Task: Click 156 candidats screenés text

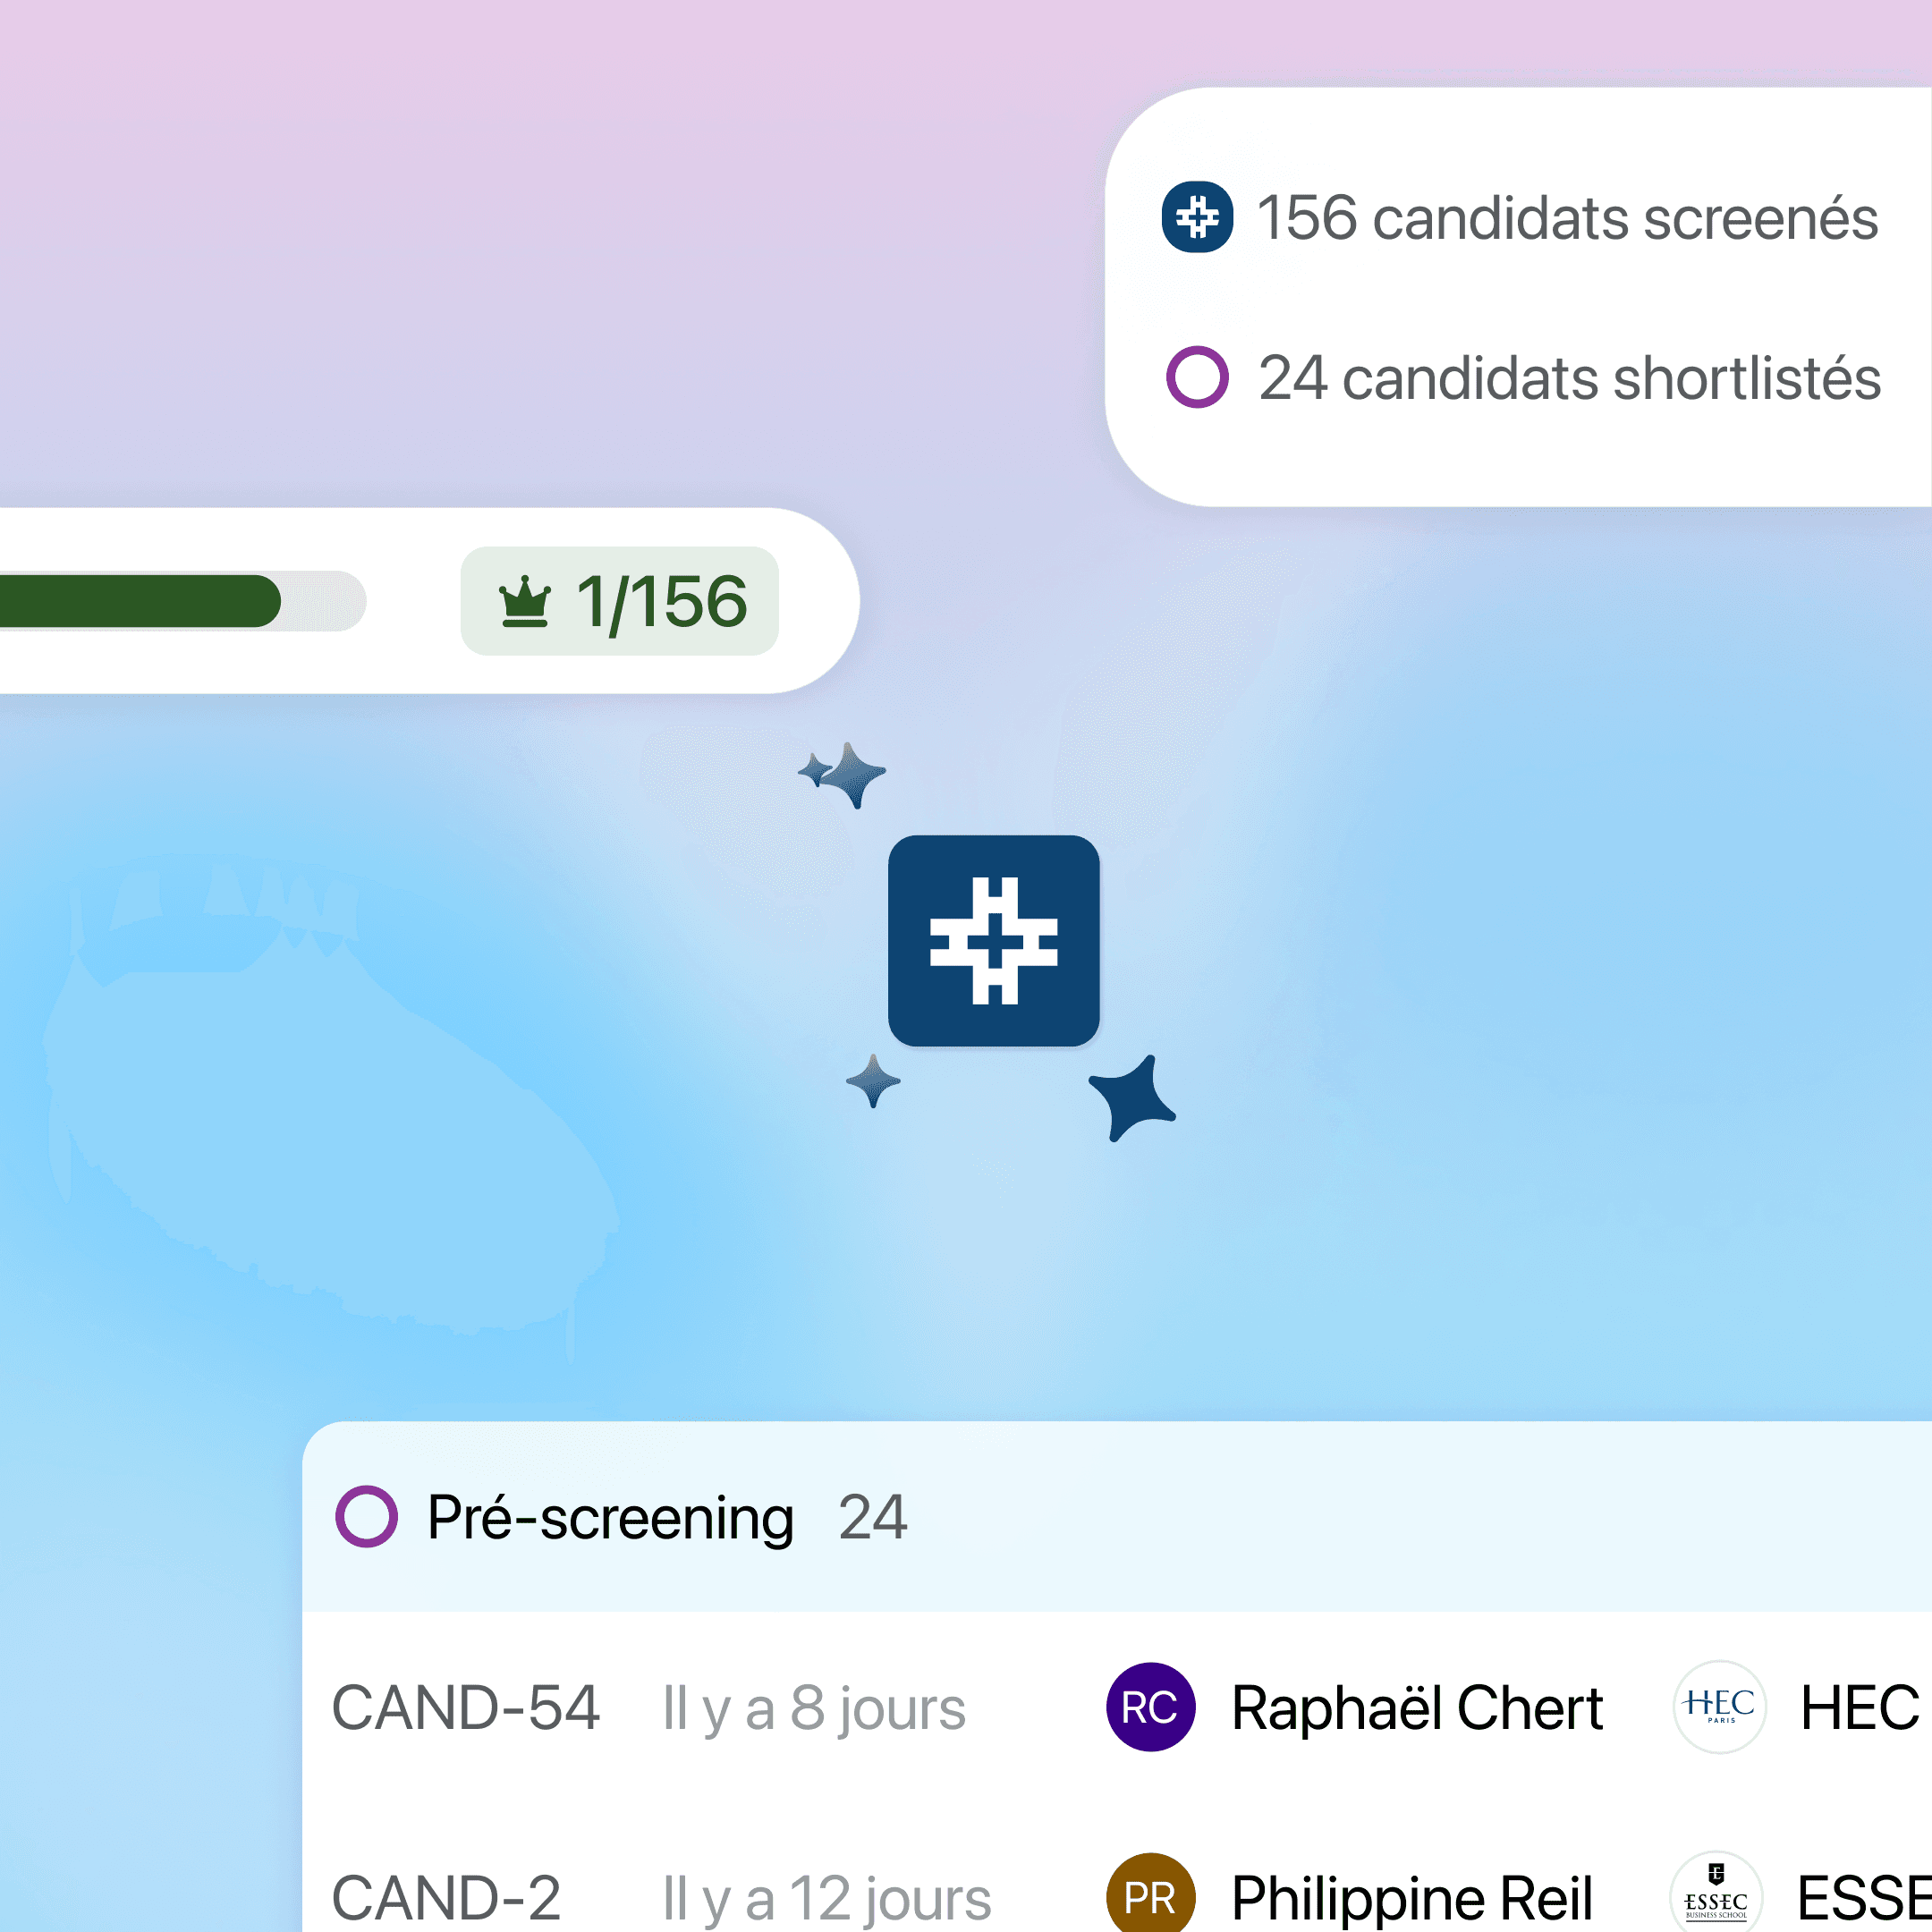Action: [1567, 217]
